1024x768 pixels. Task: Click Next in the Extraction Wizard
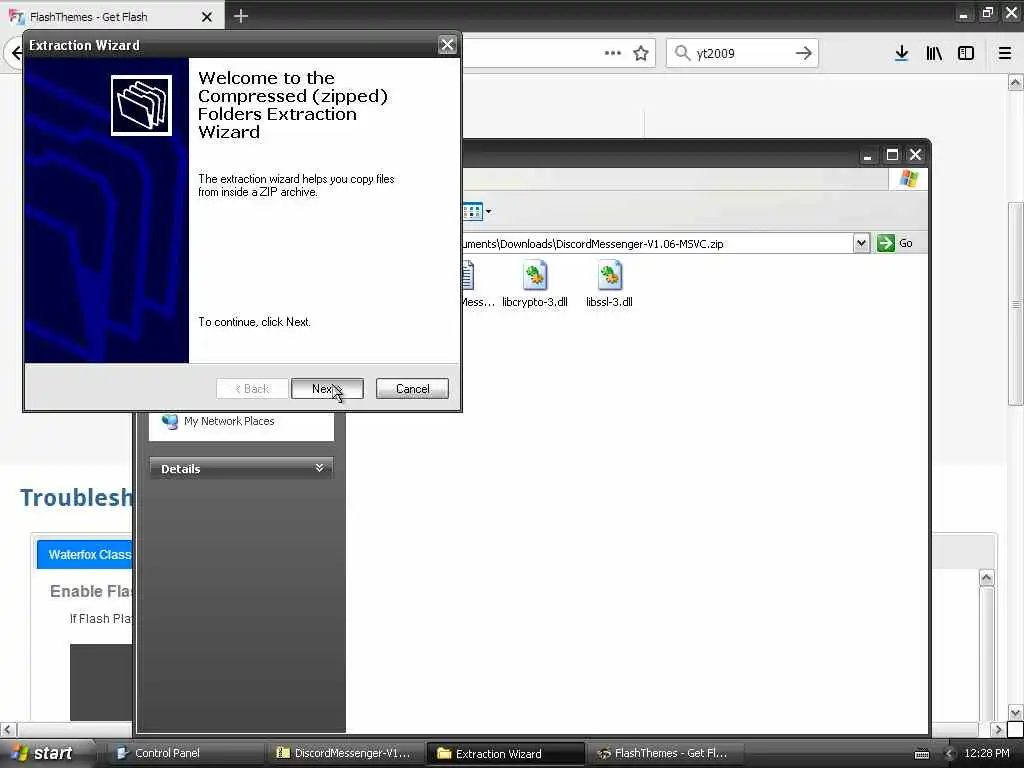click(327, 389)
